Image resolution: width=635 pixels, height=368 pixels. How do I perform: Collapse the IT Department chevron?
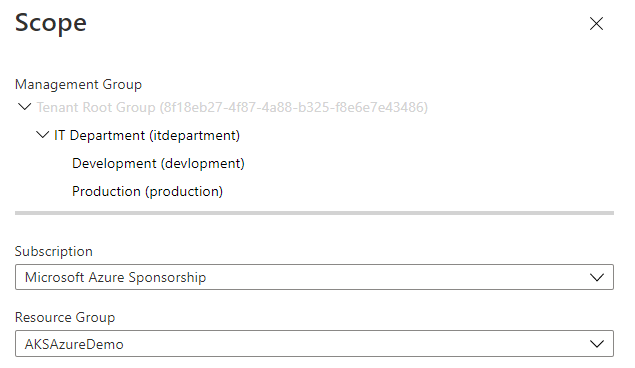42,135
